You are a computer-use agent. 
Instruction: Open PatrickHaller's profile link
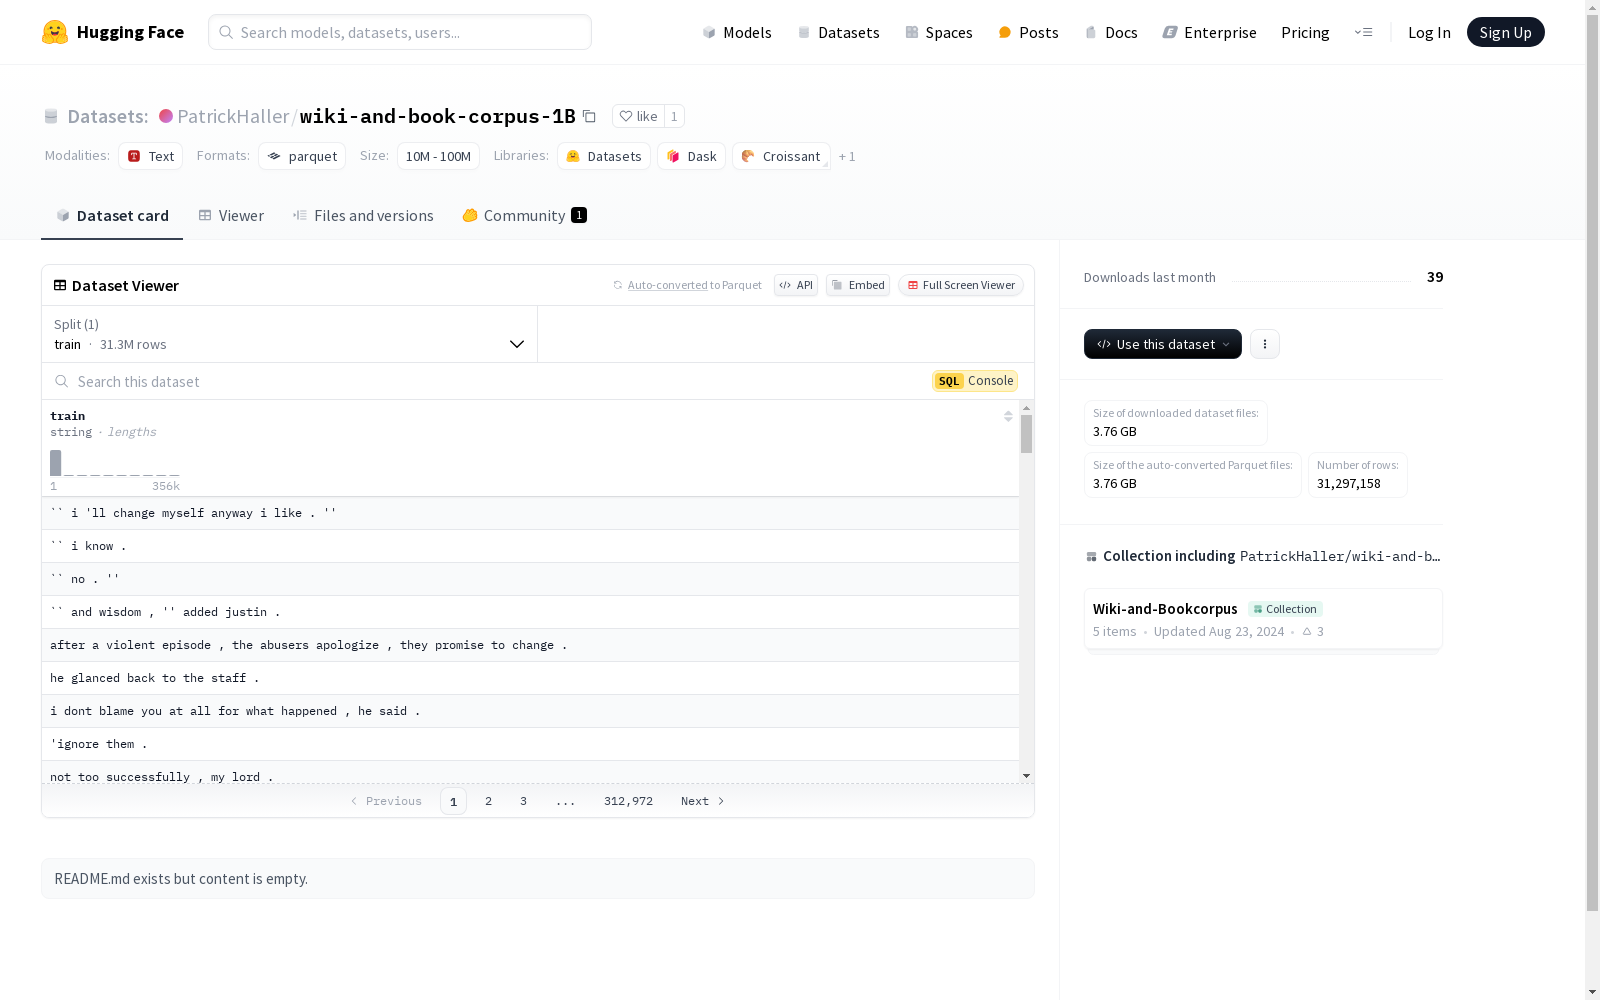click(233, 116)
